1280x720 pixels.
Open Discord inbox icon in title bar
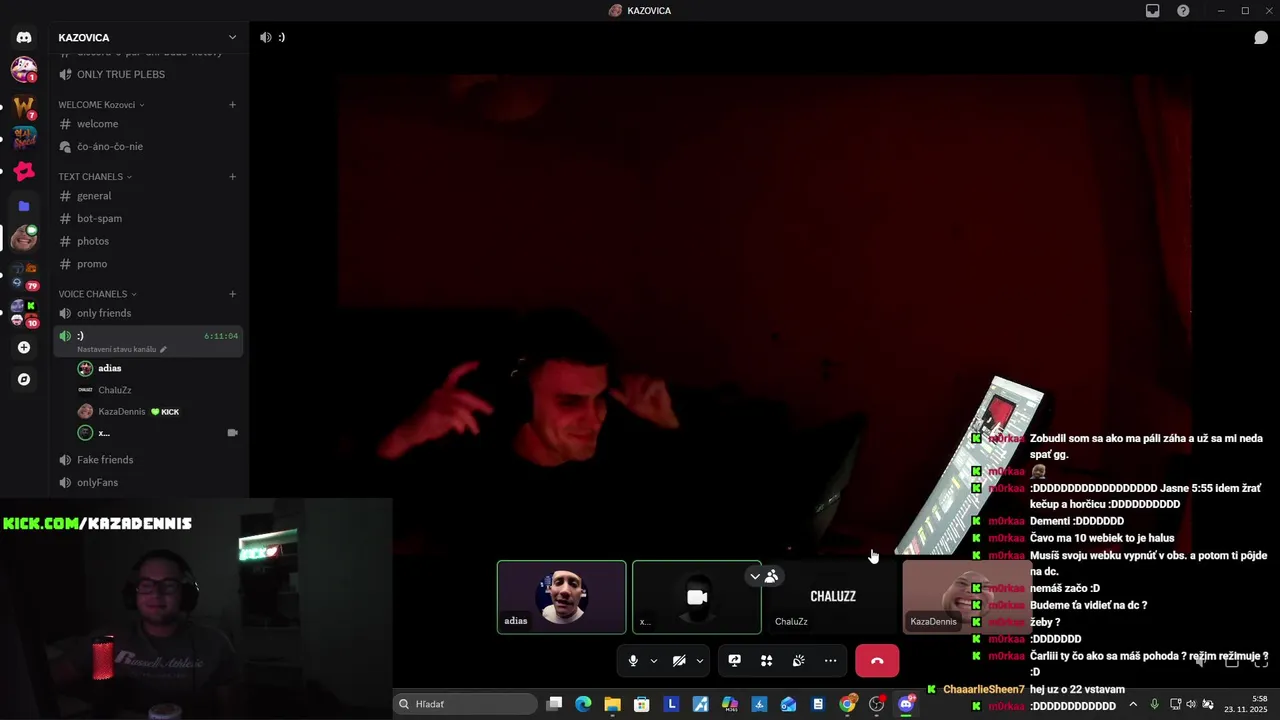pyautogui.click(x=1153, y=11)
